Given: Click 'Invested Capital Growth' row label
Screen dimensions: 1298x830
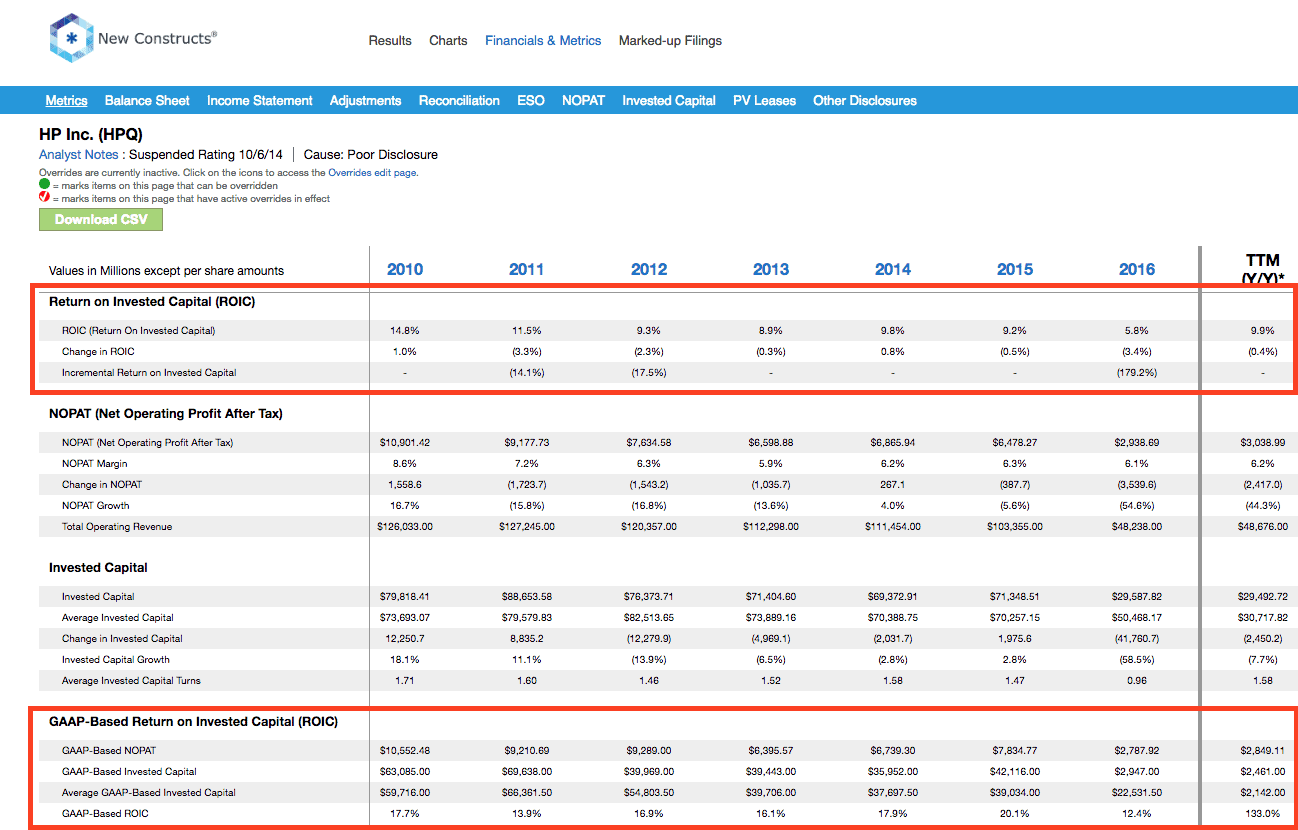Looking at the screenshot, I should (x=116, y=659).
